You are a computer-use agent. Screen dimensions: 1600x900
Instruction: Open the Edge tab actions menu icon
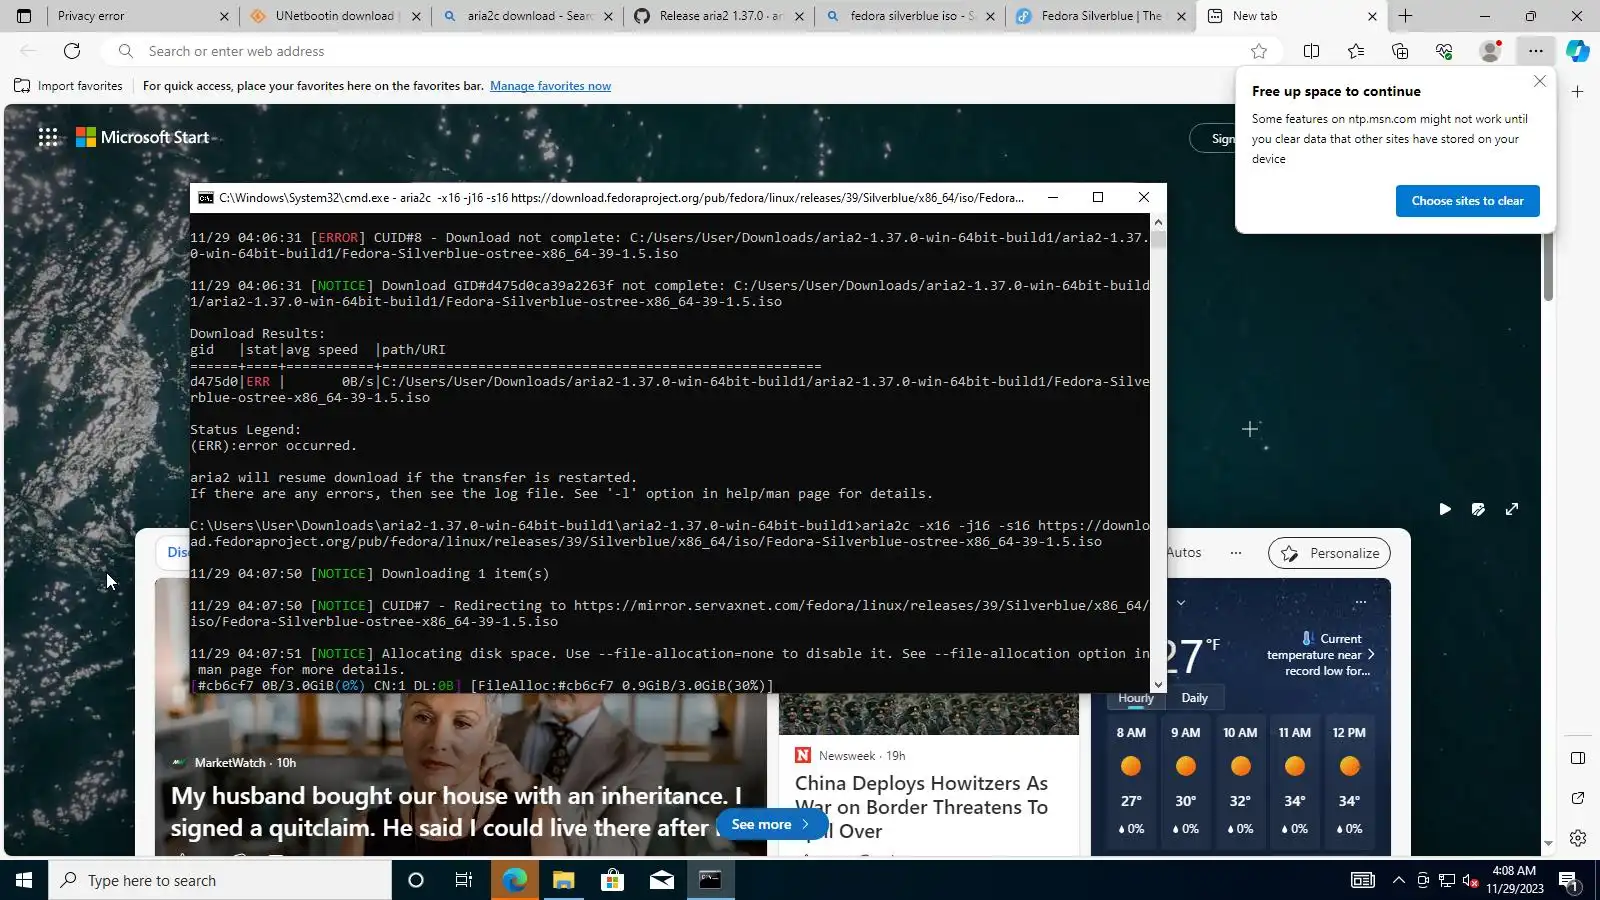click(24, 16)
